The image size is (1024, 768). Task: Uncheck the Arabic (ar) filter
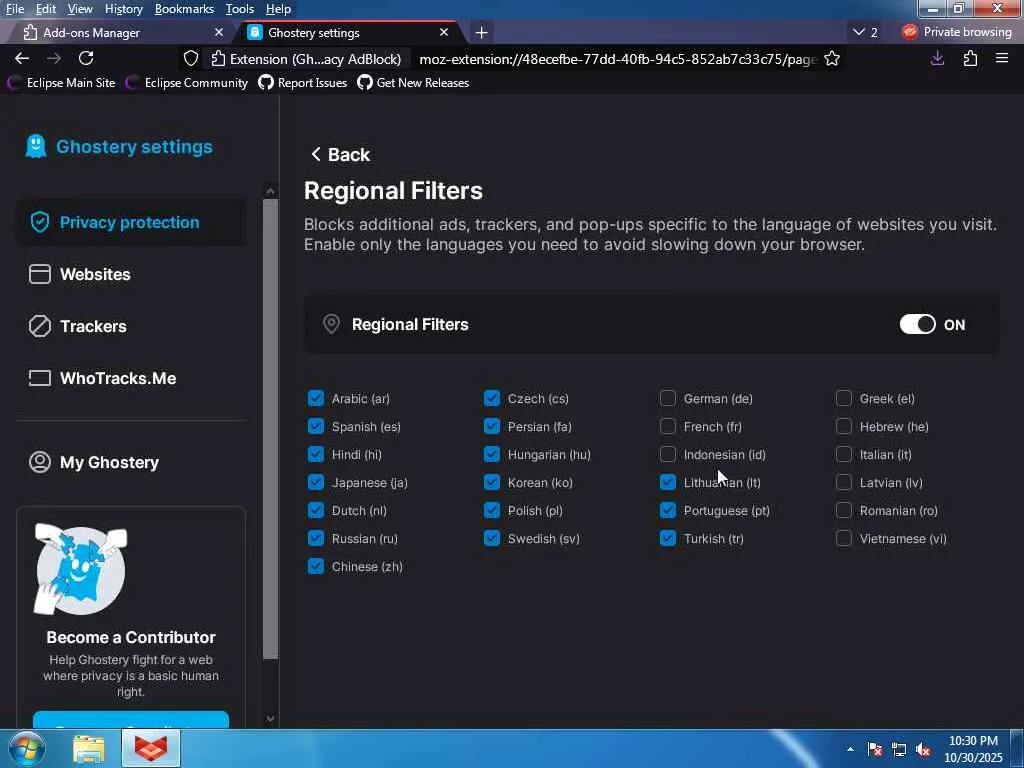point(315,398)
